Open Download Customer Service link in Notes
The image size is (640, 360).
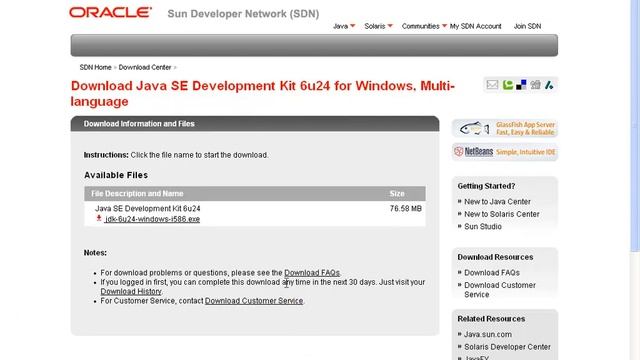[254, 301]
